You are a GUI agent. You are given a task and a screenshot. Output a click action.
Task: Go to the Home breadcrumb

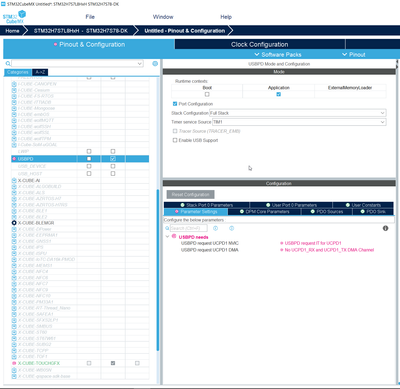point(12,31)
